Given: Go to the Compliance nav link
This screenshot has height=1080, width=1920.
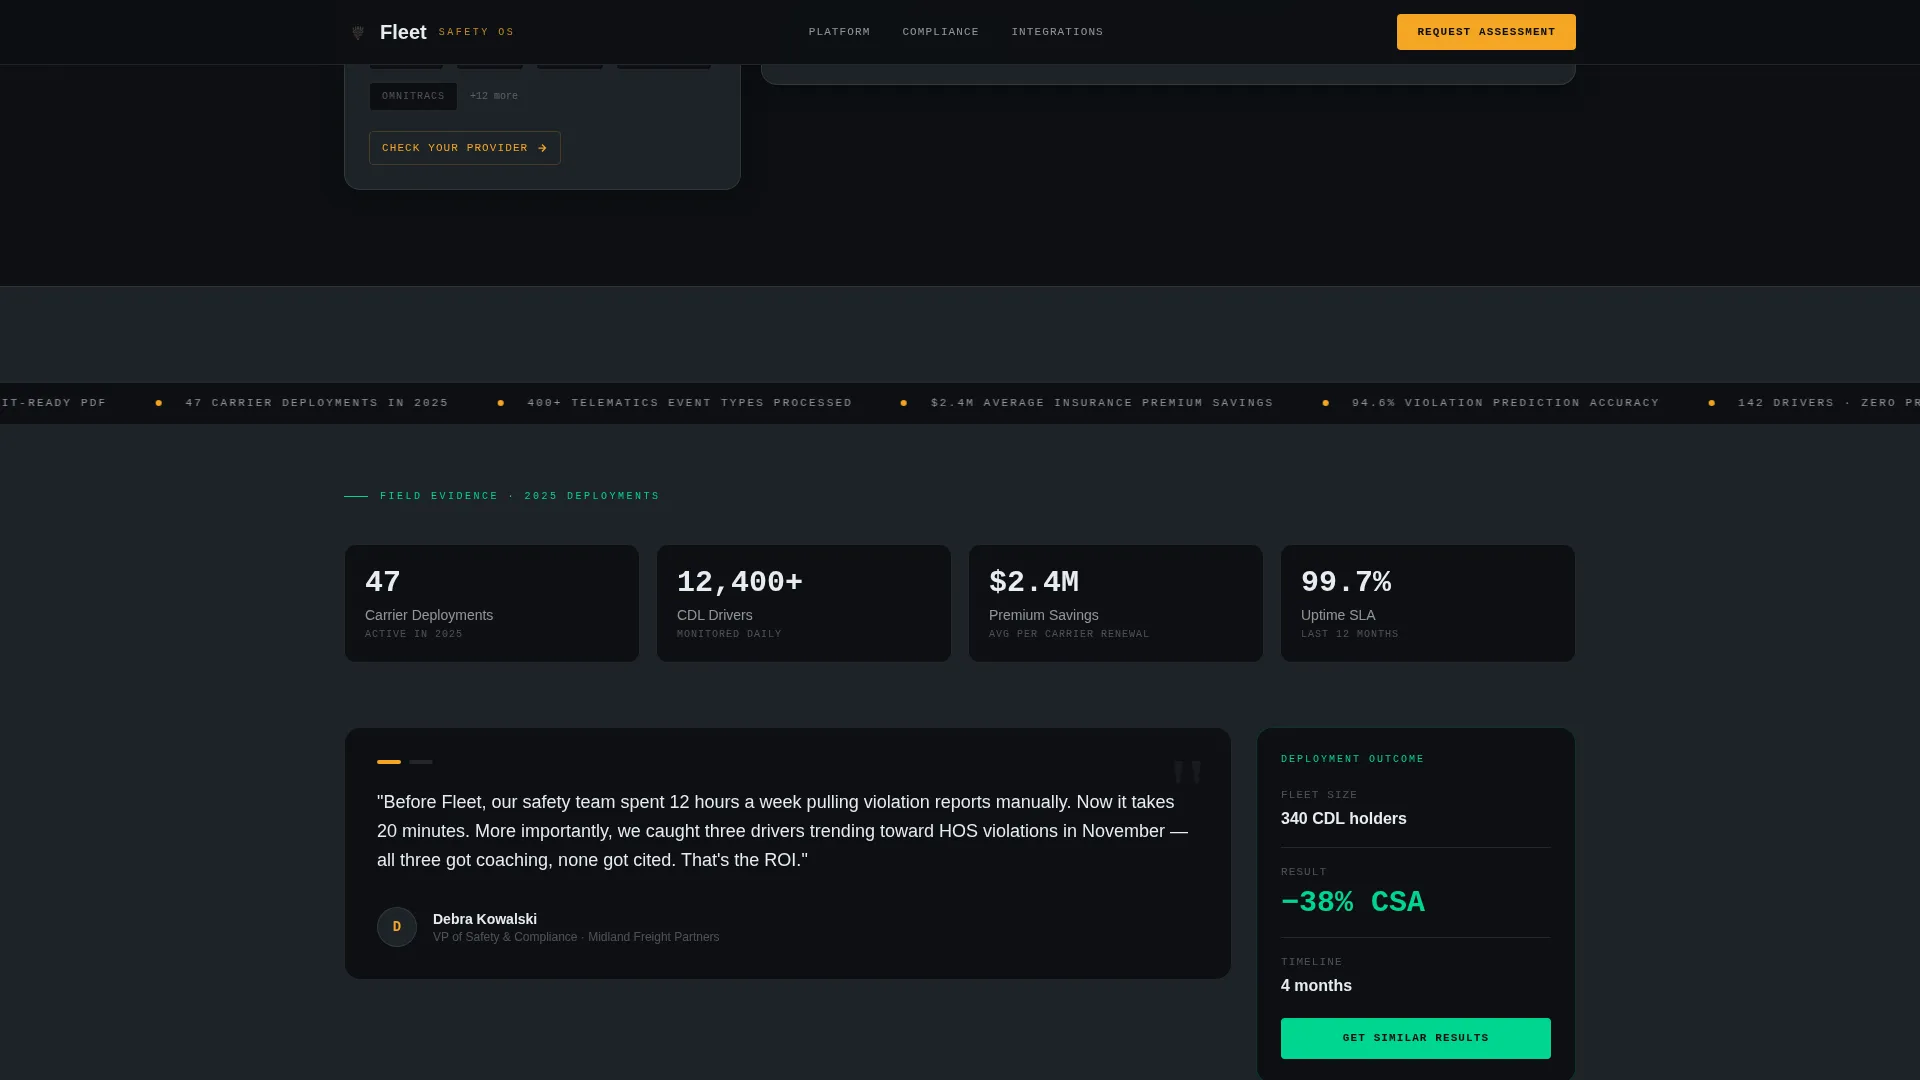Looking at the screenshot, I should click(940, 32).
